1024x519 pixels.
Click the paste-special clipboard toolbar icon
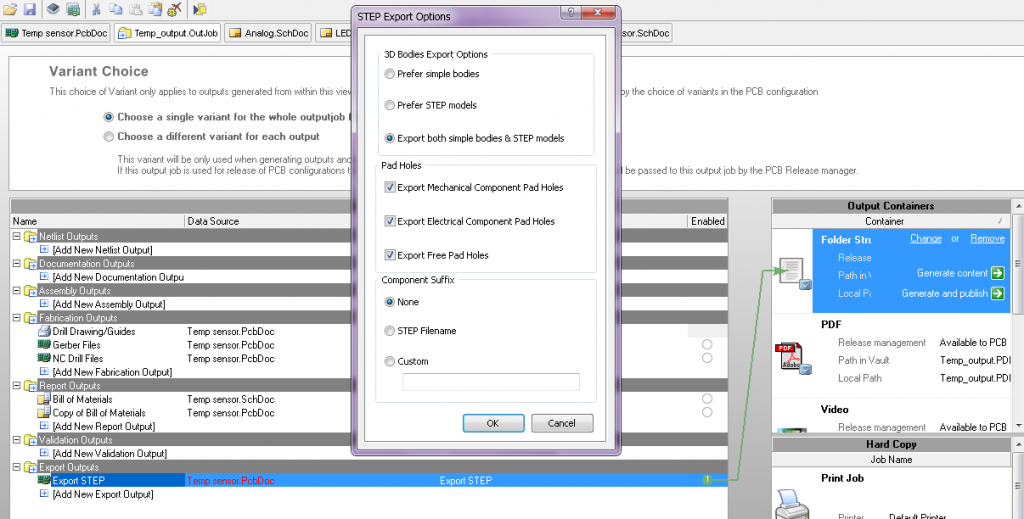pos(155,9)
